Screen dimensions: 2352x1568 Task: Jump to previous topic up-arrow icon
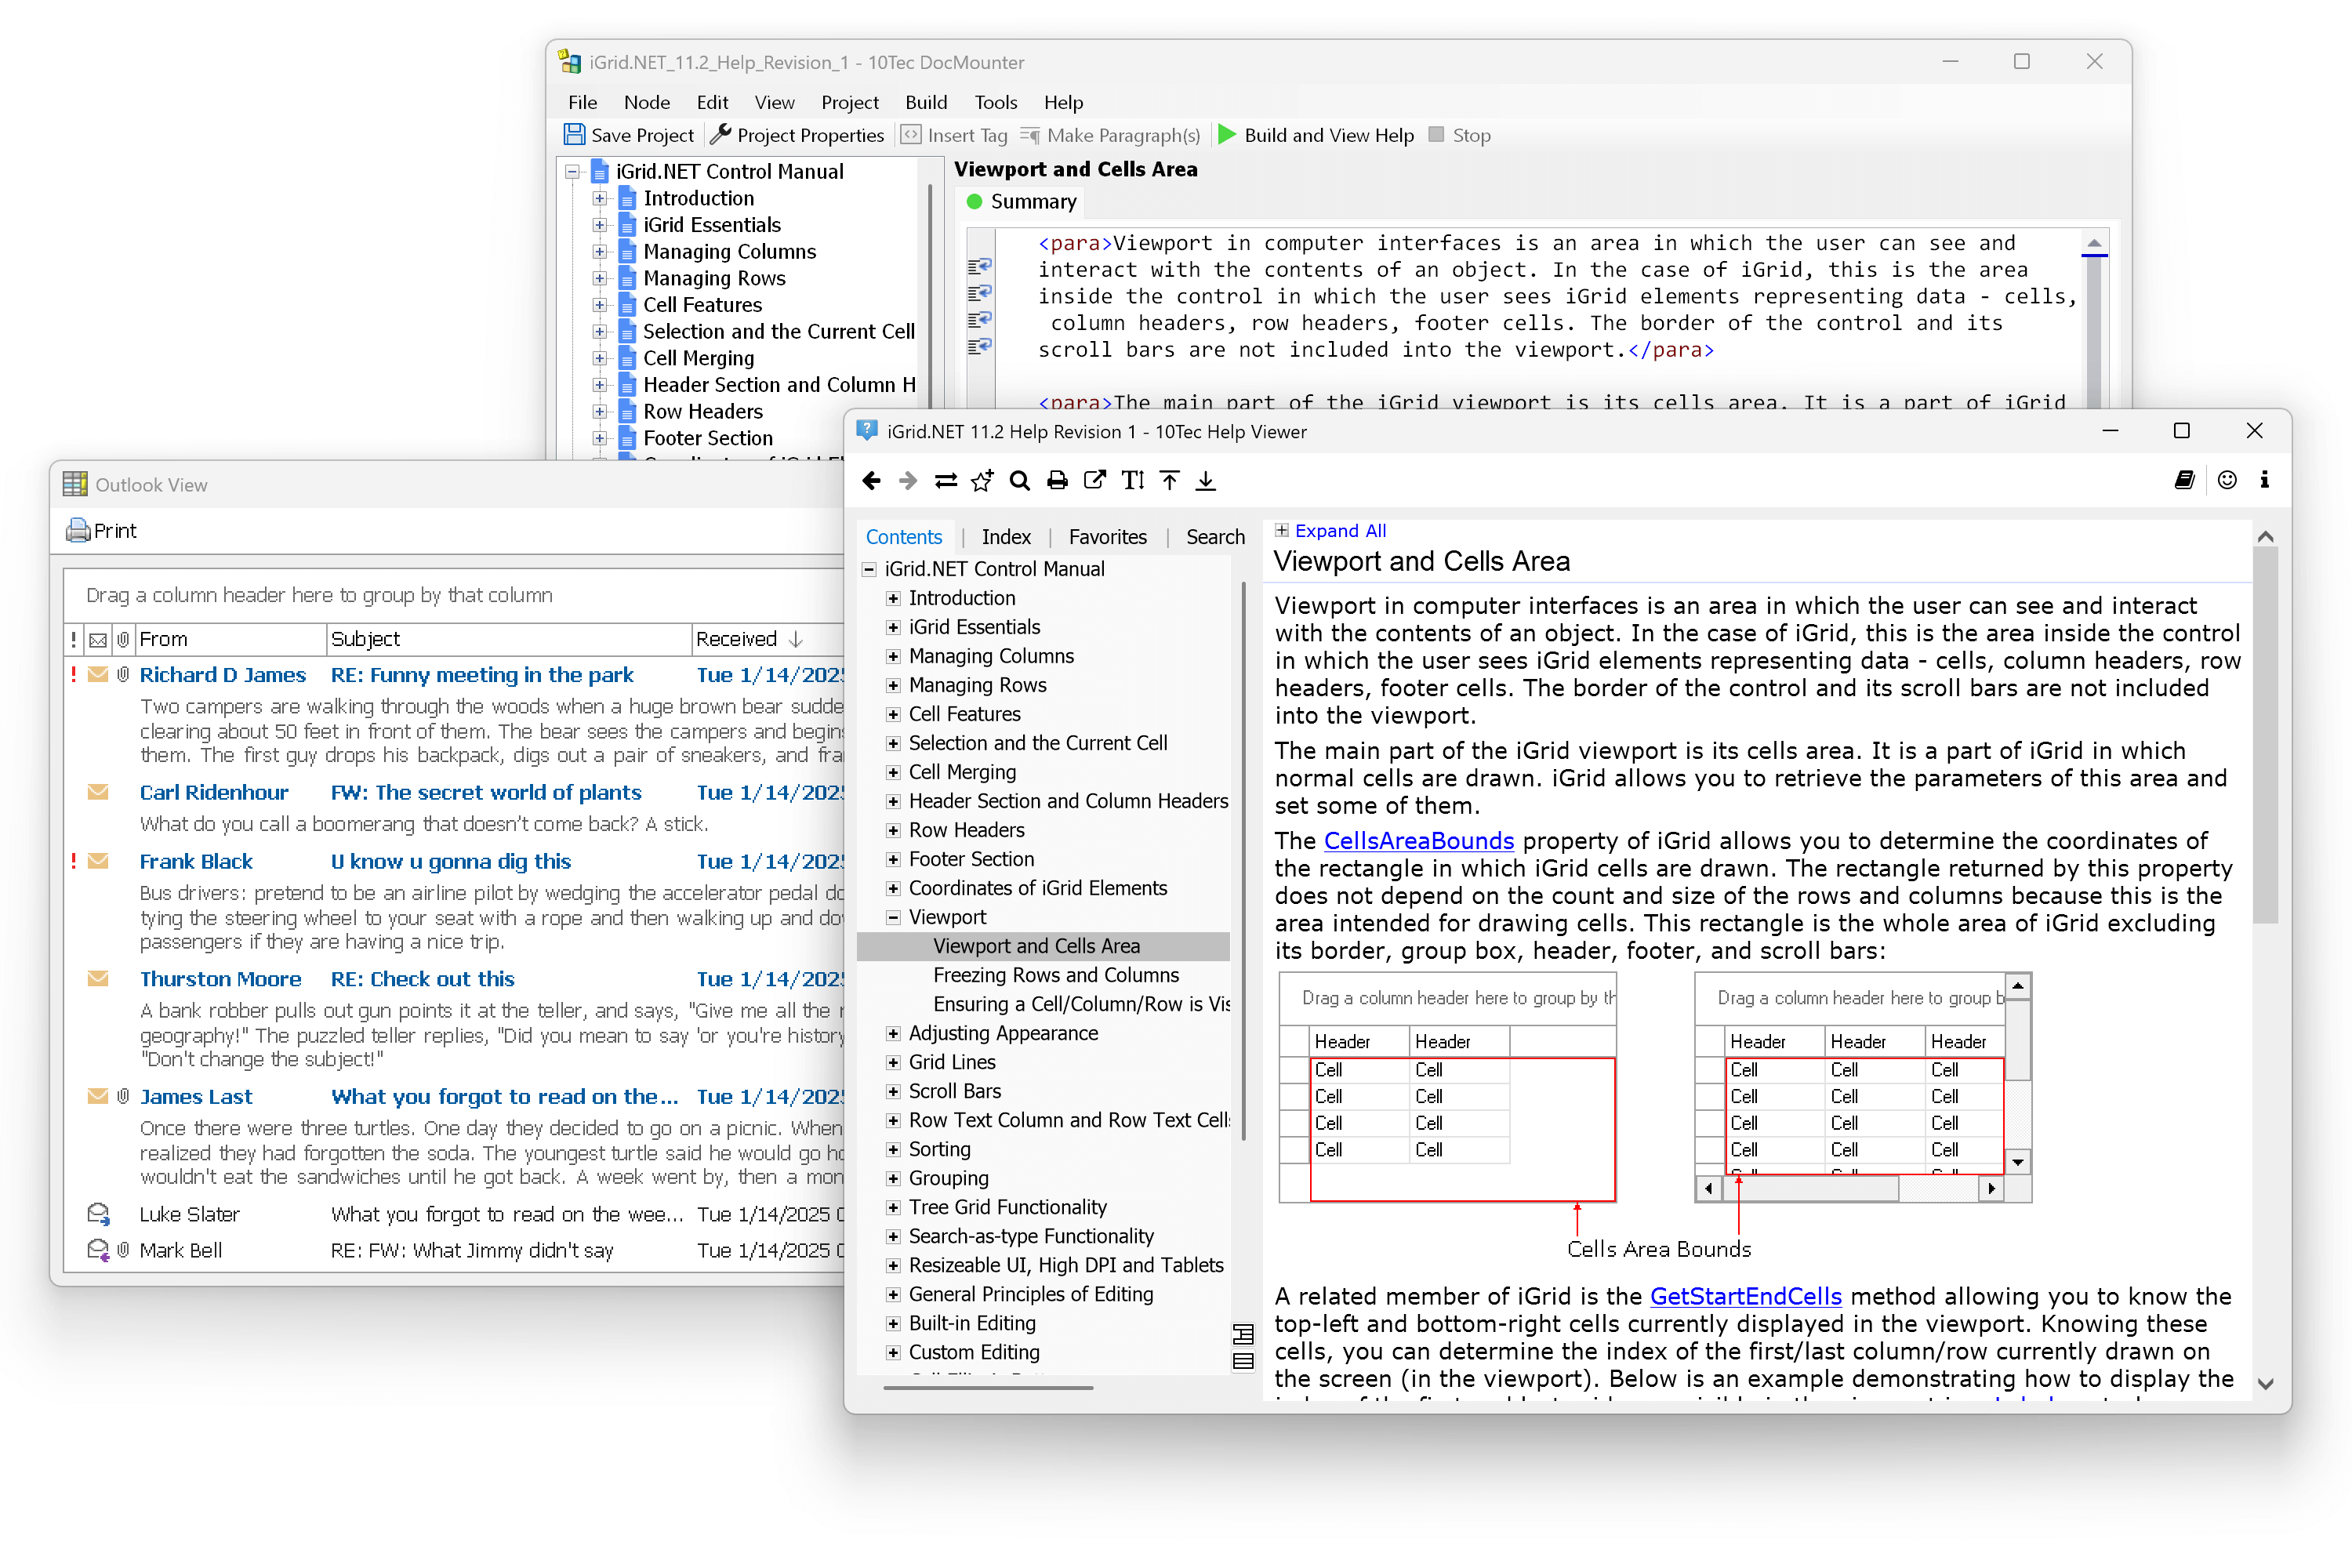(x=1169, y=481)
